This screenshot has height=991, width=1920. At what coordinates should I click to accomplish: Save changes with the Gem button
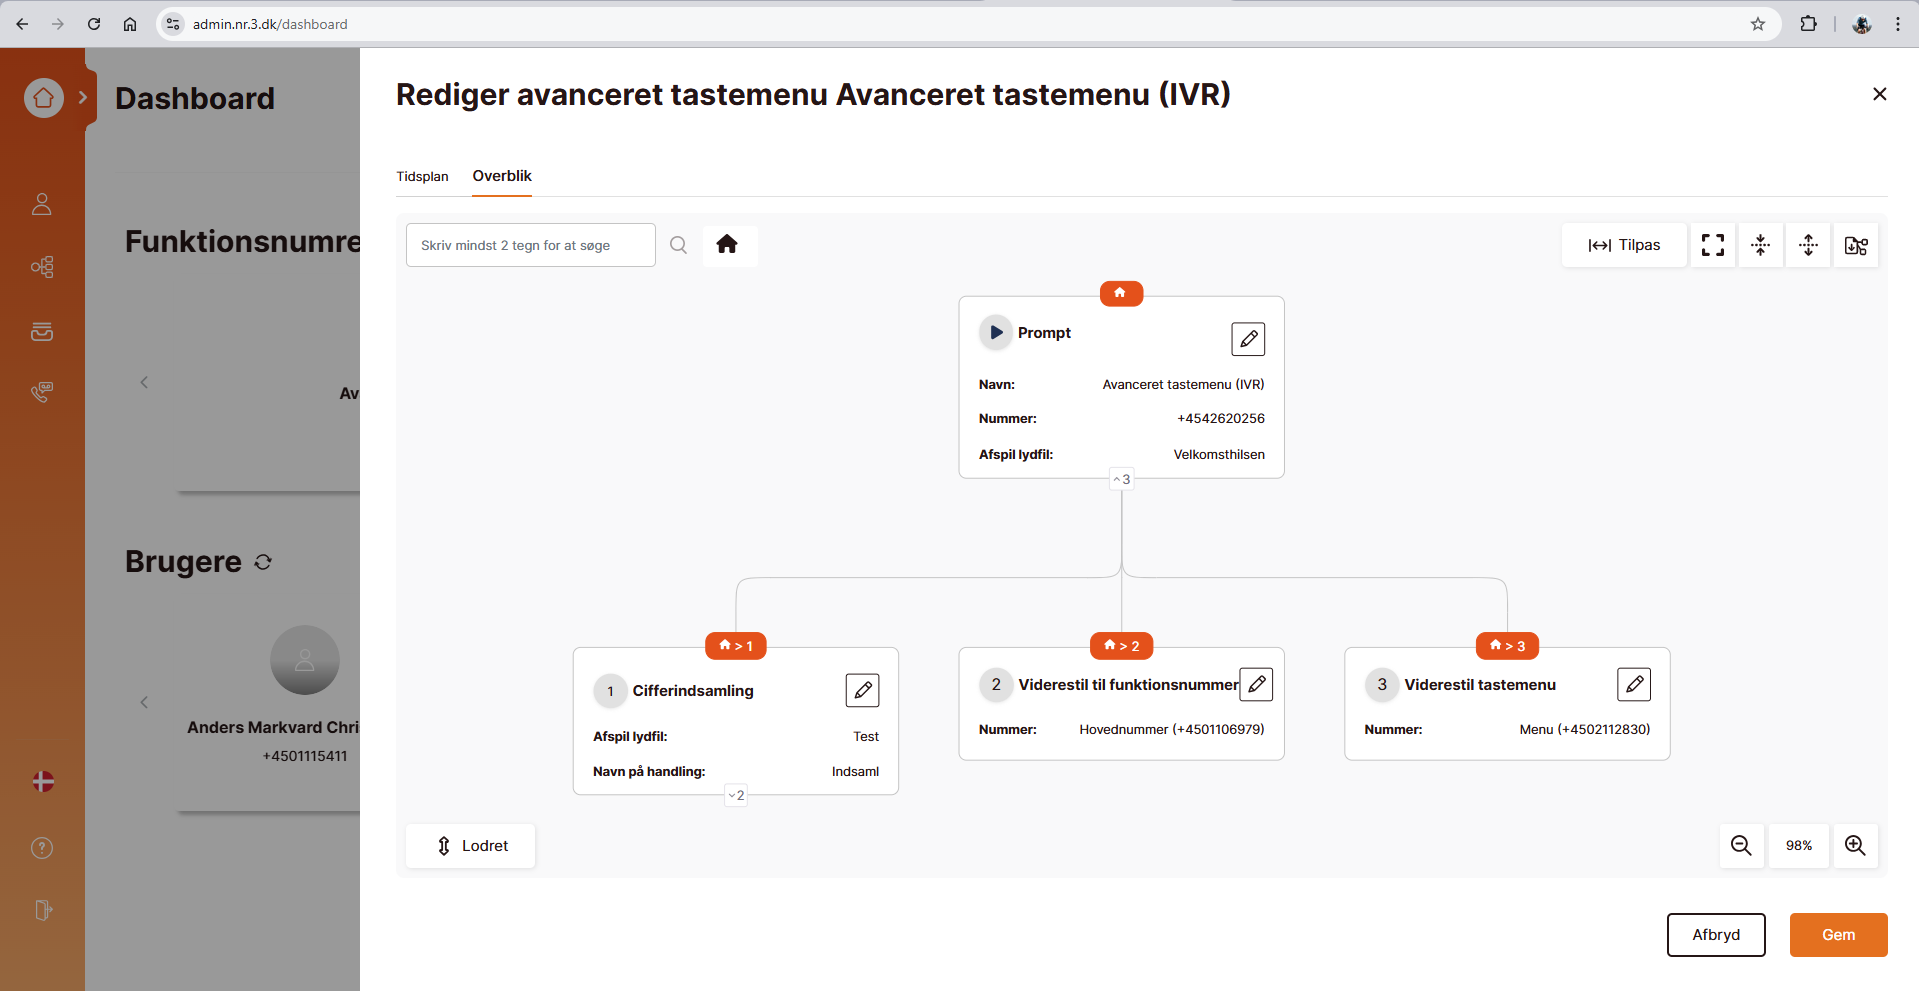point(1838,934)
